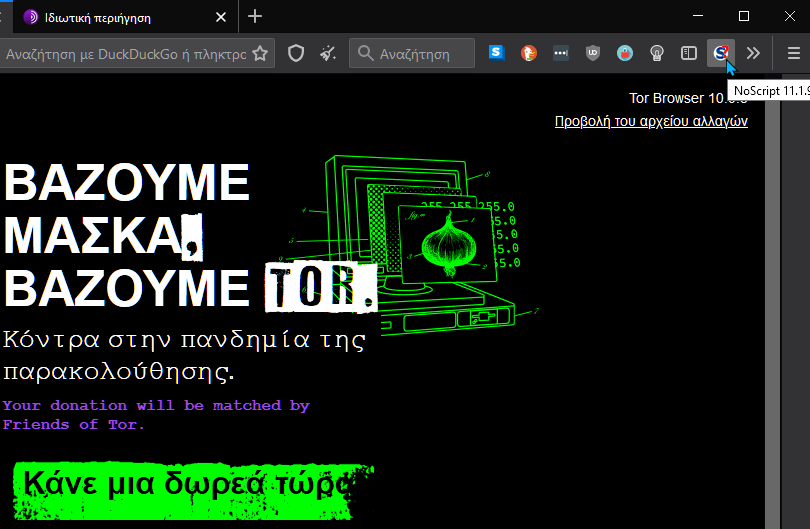The image size is (810, 529).
Task: Open the changelog link
Action: [651, 121]
